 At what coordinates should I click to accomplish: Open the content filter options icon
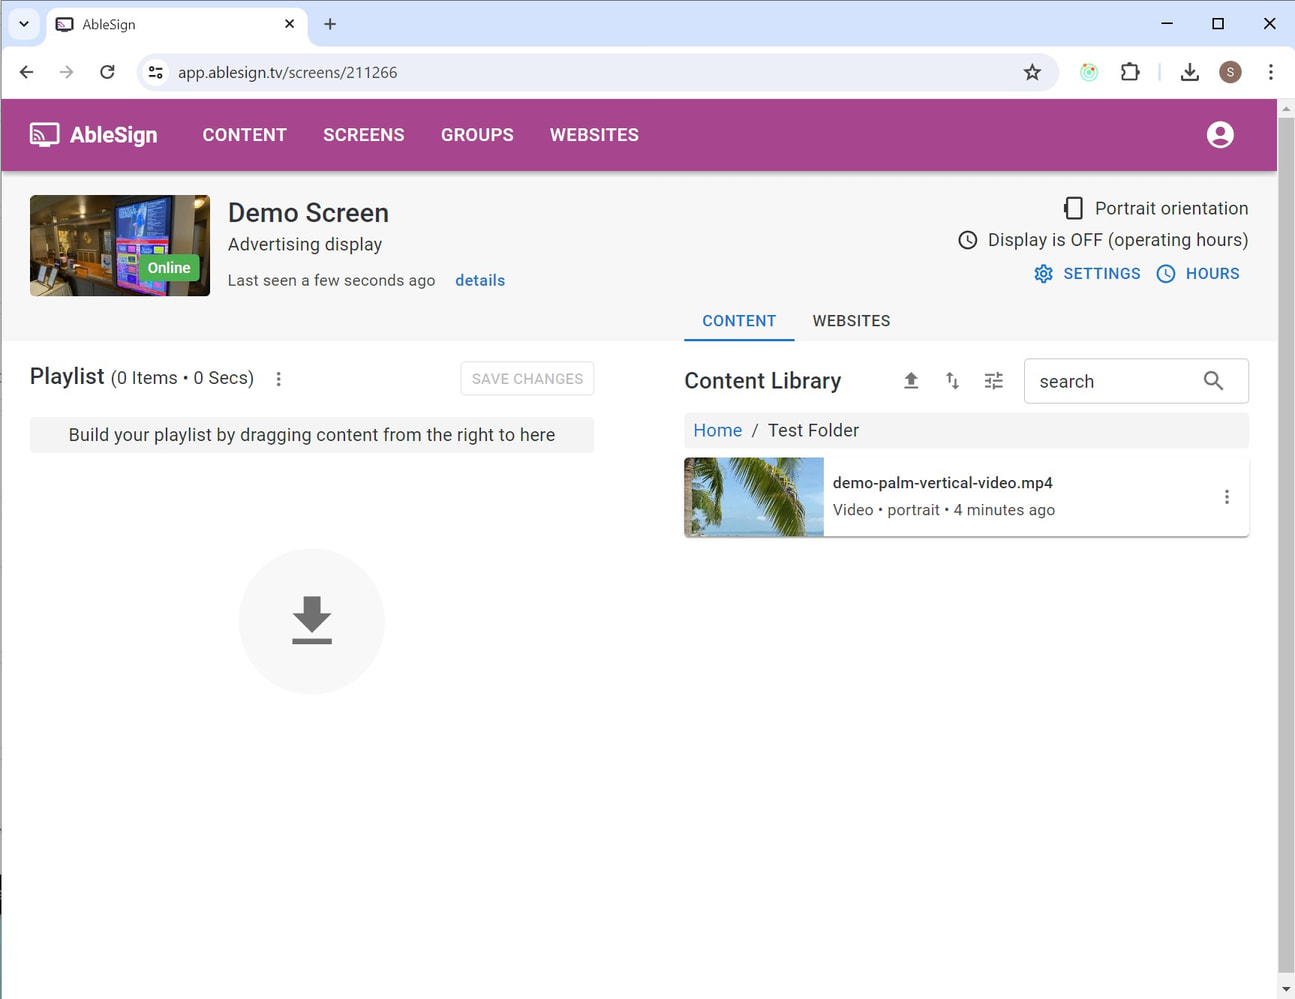993,380
